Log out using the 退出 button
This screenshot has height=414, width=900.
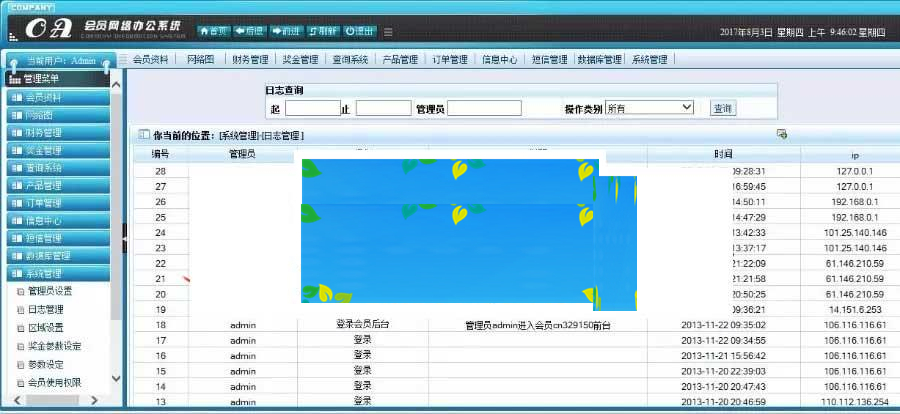click(361, 31)
